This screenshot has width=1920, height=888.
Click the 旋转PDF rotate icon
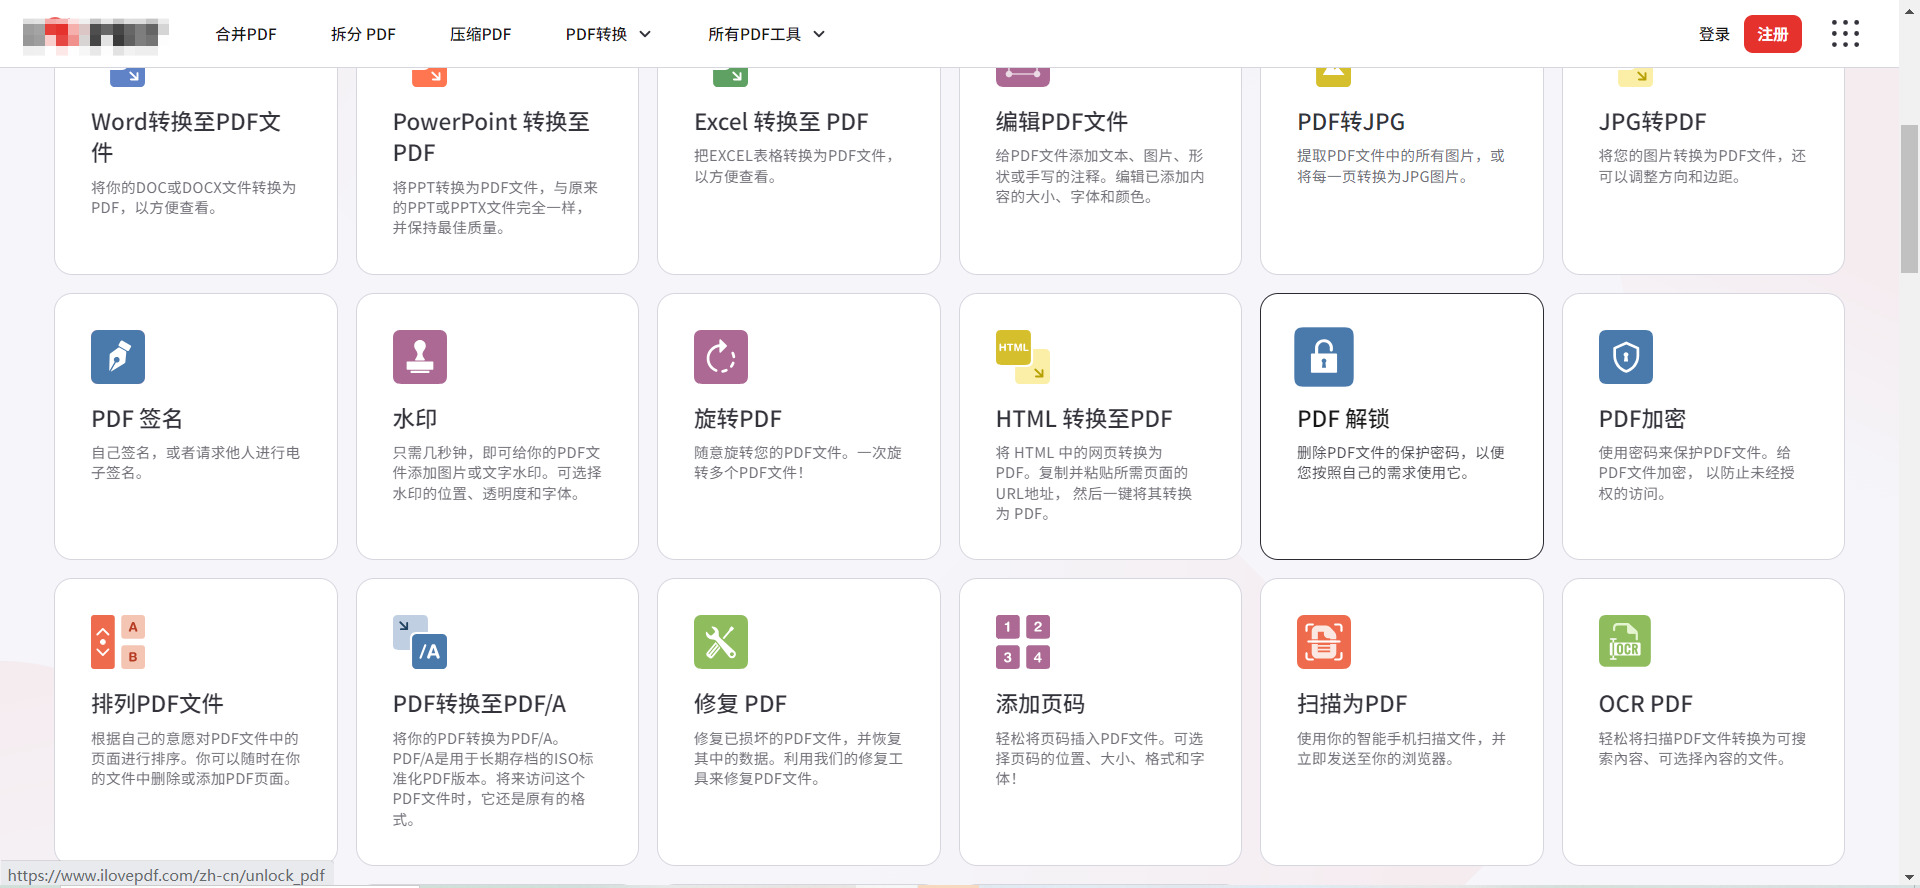pos(720,357)
